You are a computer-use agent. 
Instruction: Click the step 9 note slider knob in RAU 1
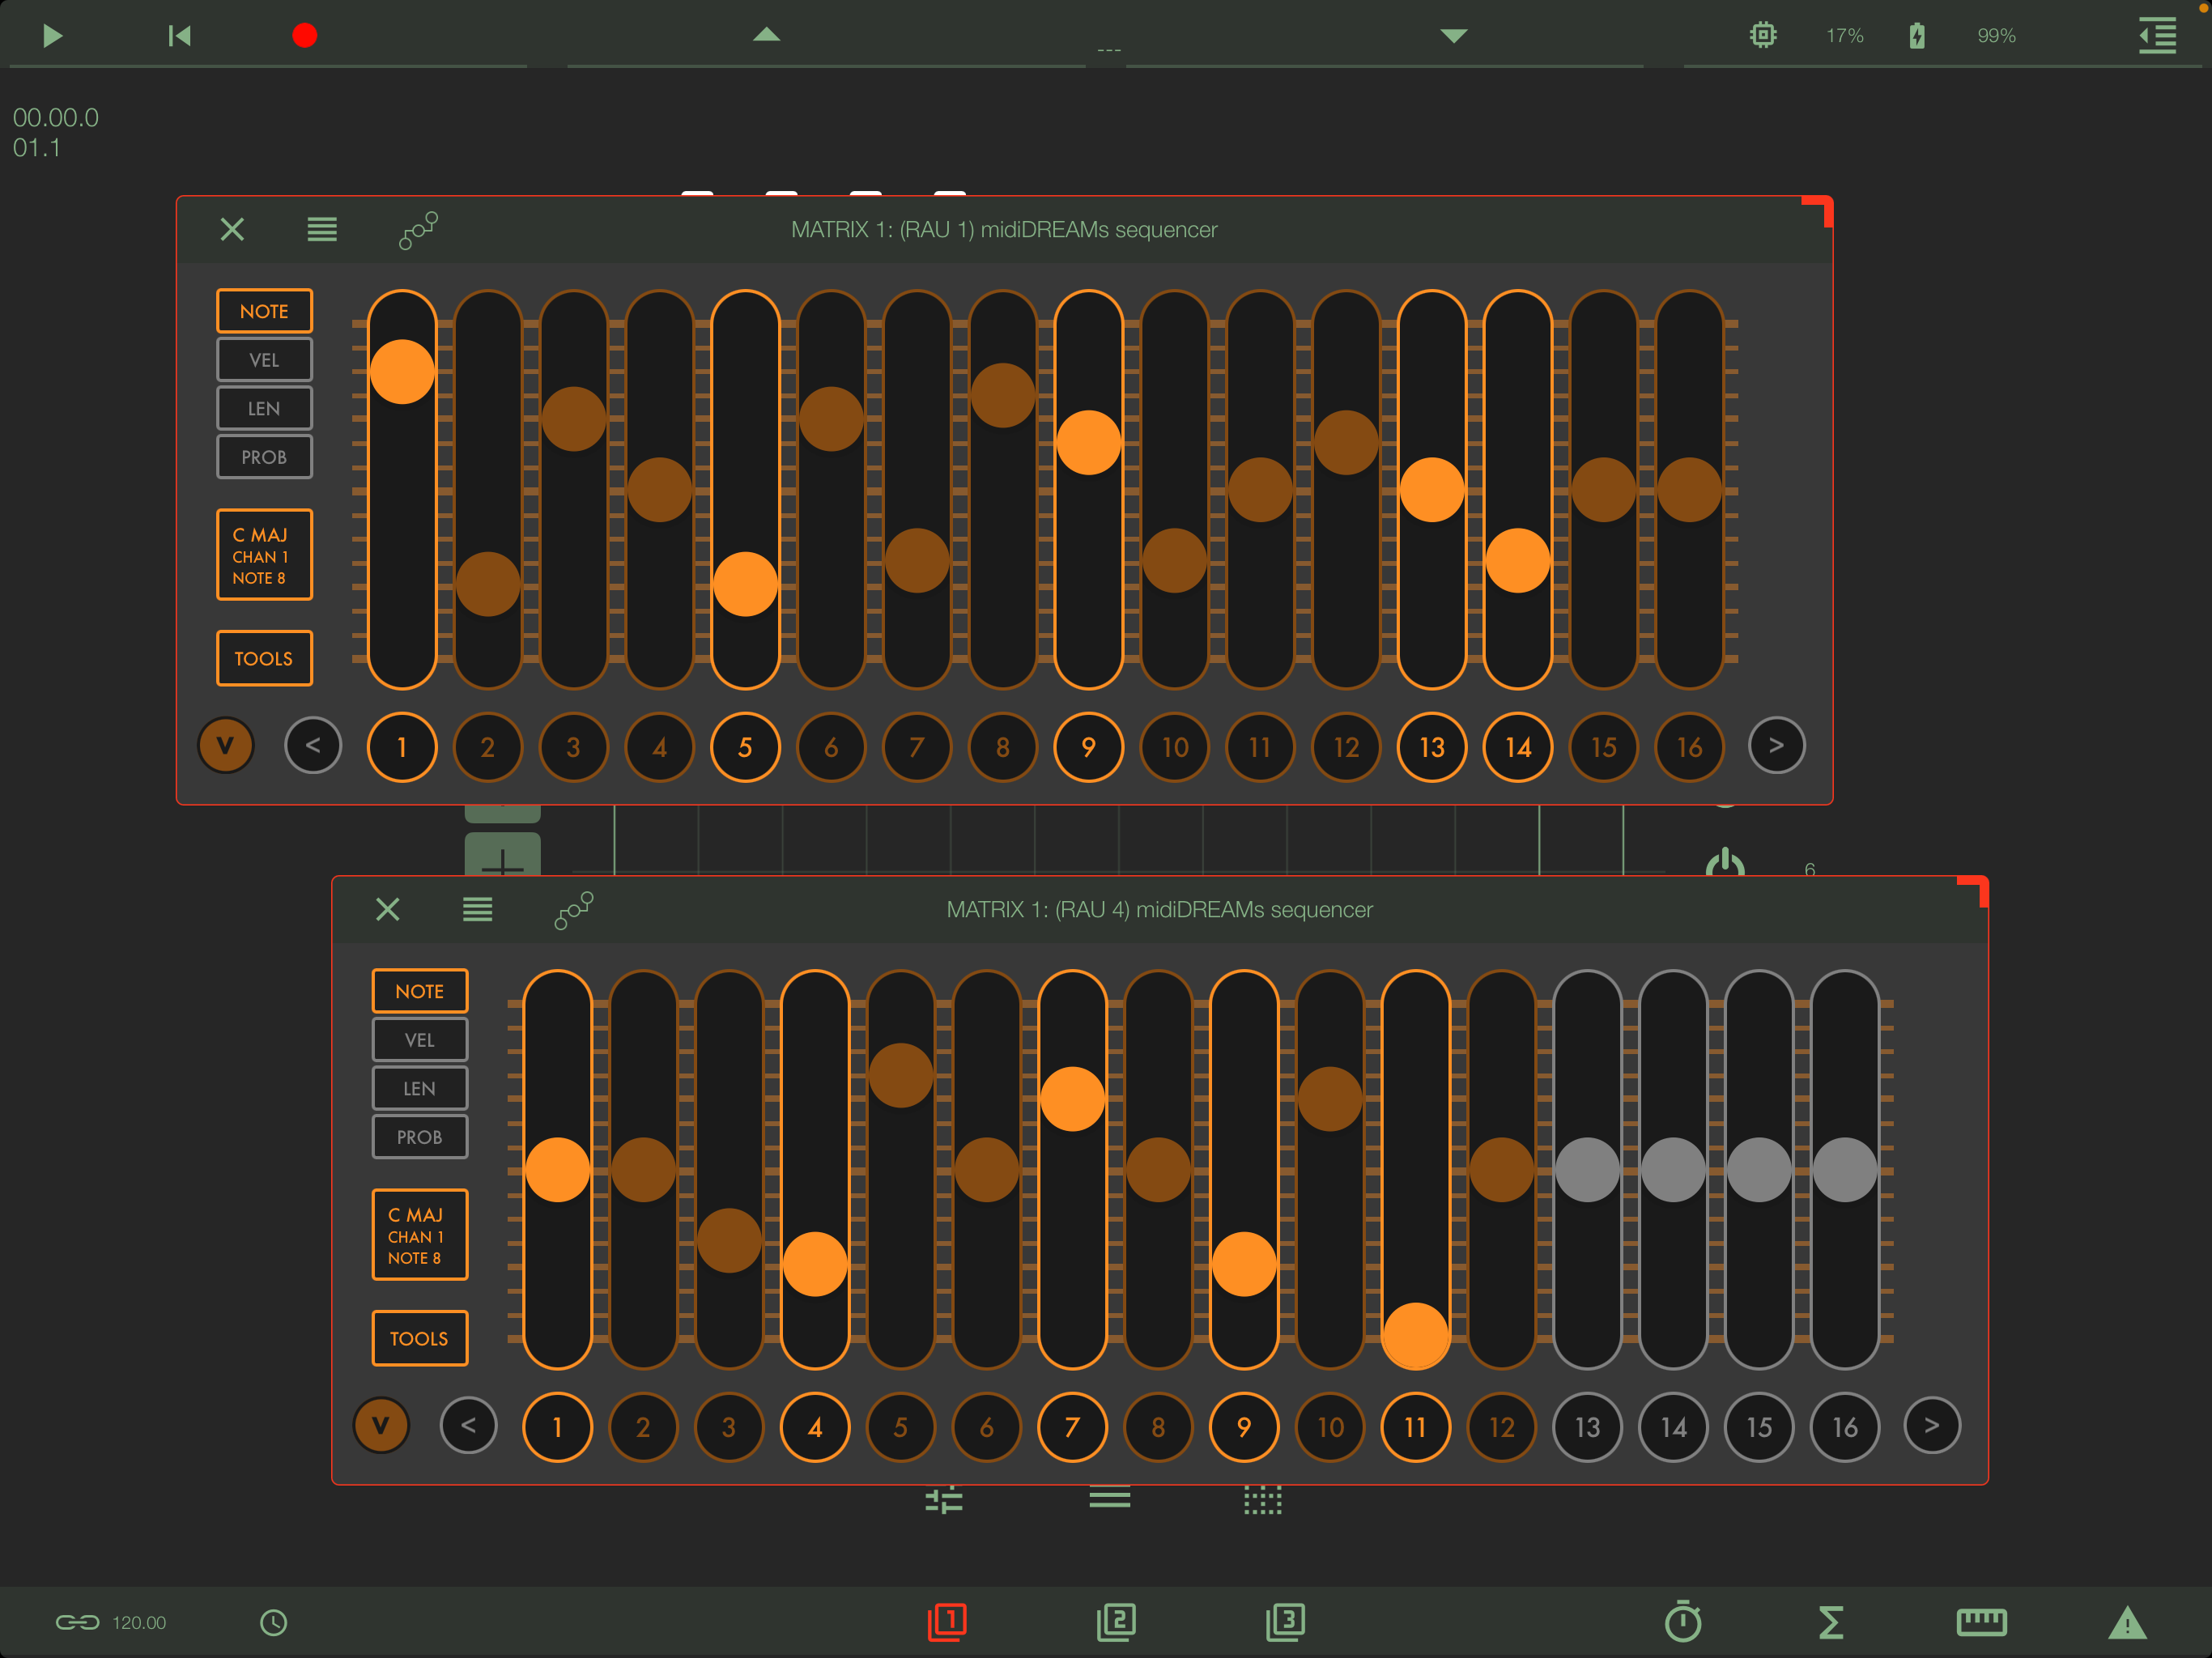[1088, 442]
